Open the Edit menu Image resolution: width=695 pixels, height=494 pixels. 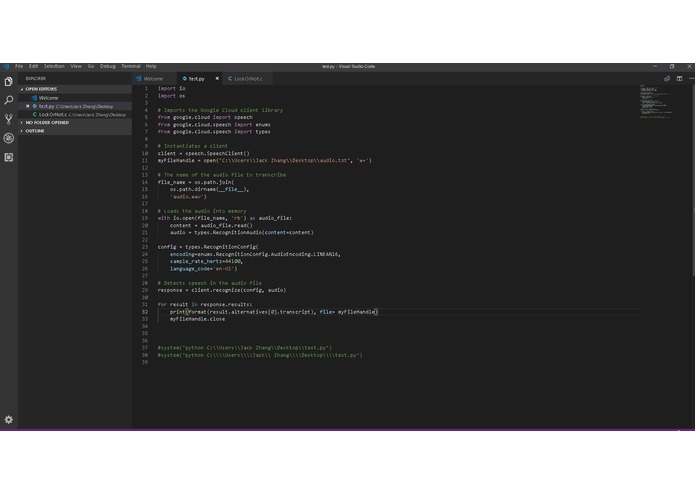pyautogui.click(x=34, y=66)
